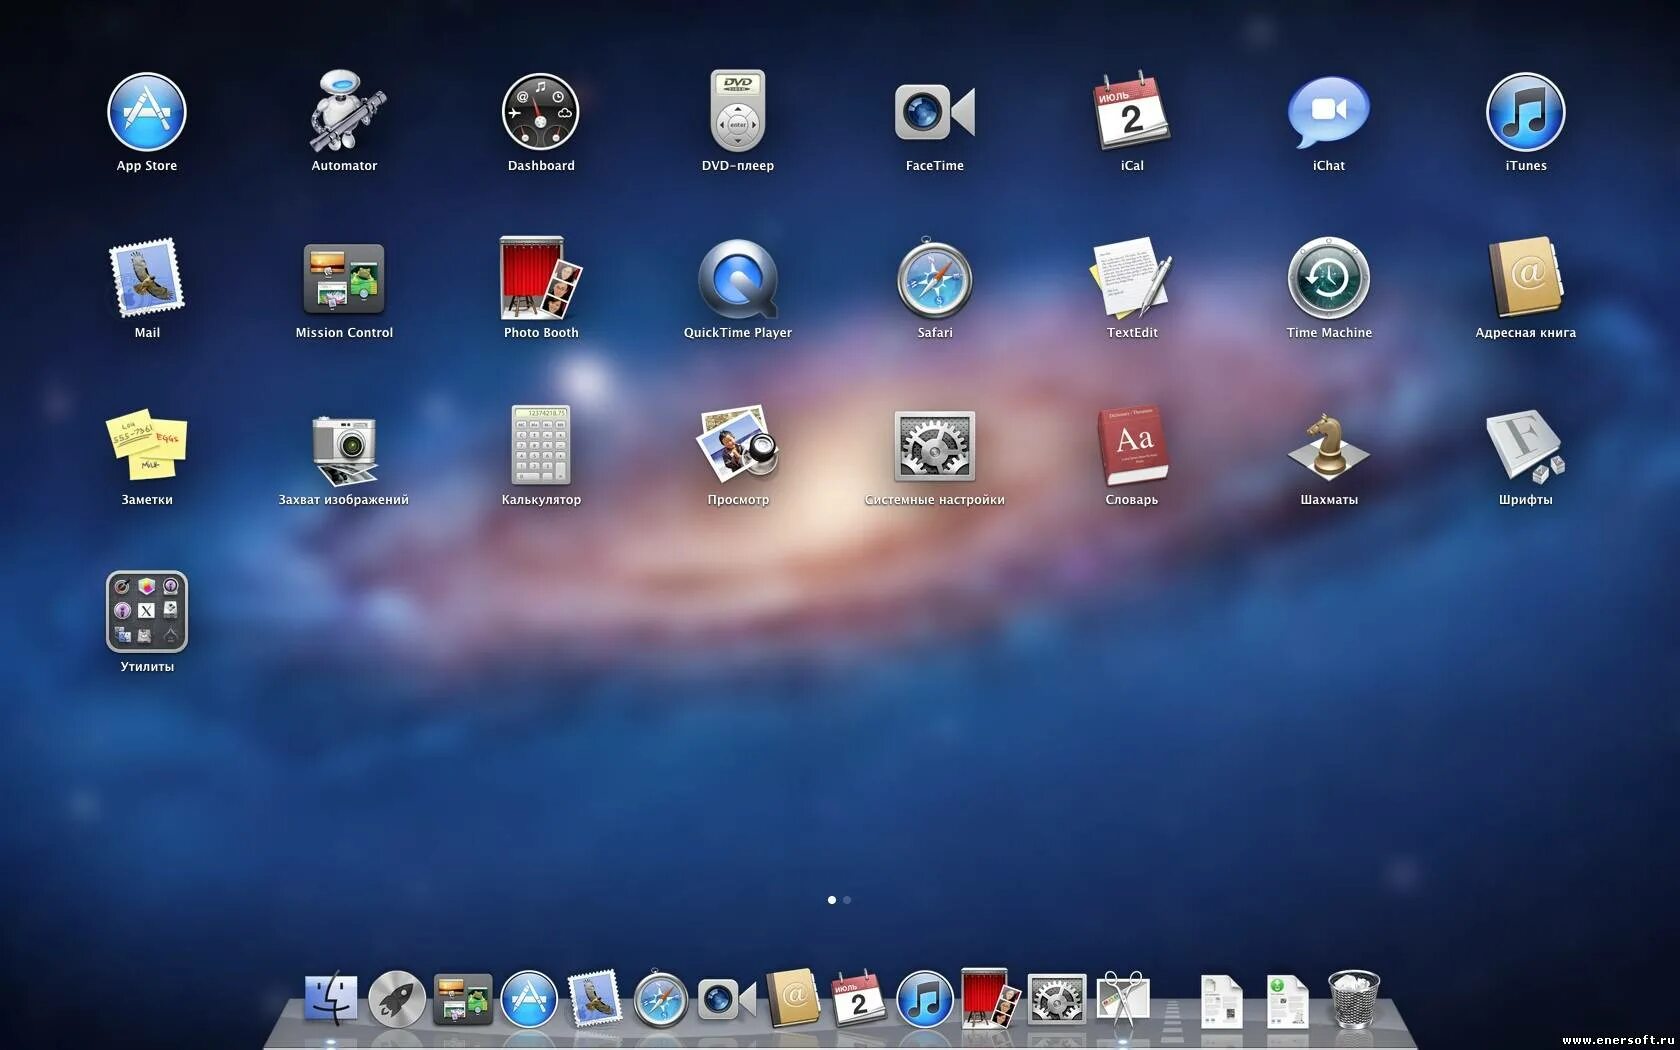Screen dimensions: 1680x1050
Task: Launch DVD-плеер from Launchpad
Action: pyautogui.click(x=738, y=112)
